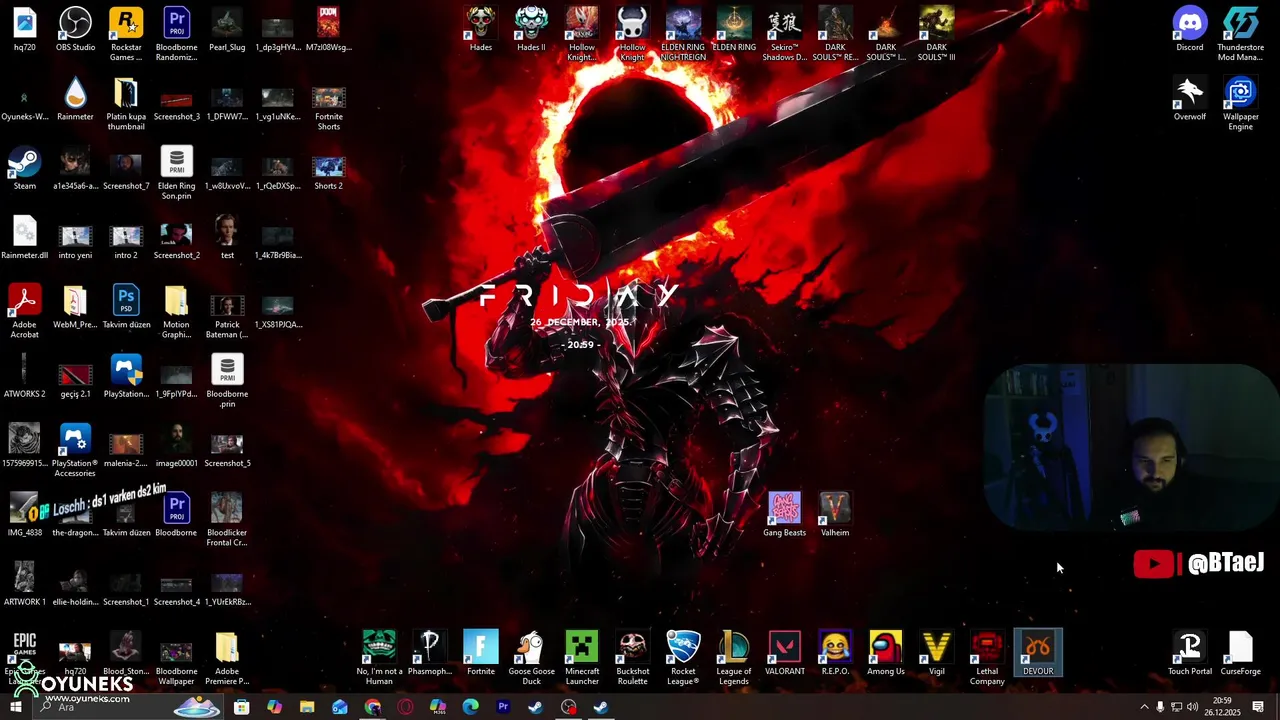
Task: Launch the Goose Goose Duck shortcut
Action: tap(531, 658)
